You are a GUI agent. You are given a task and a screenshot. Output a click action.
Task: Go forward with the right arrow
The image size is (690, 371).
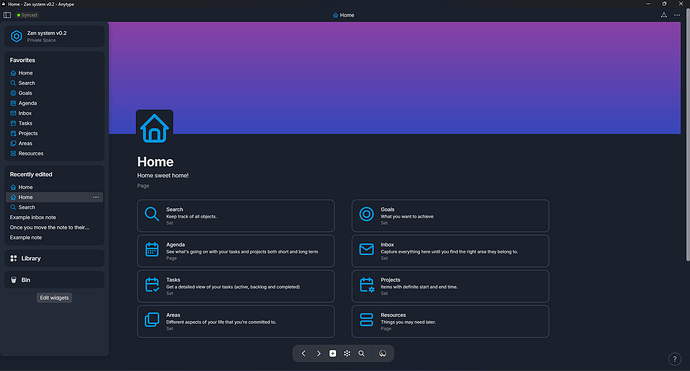click(x=318, y=353)
